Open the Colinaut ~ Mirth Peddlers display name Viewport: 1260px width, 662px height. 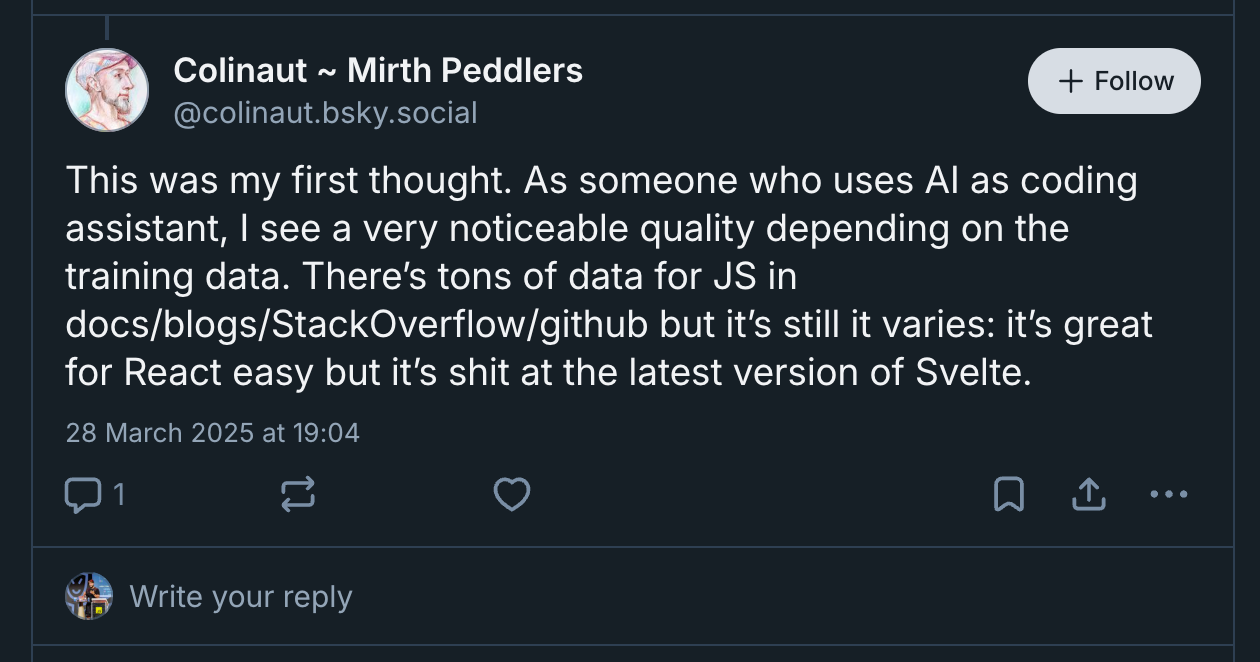(x=378, y=71)
